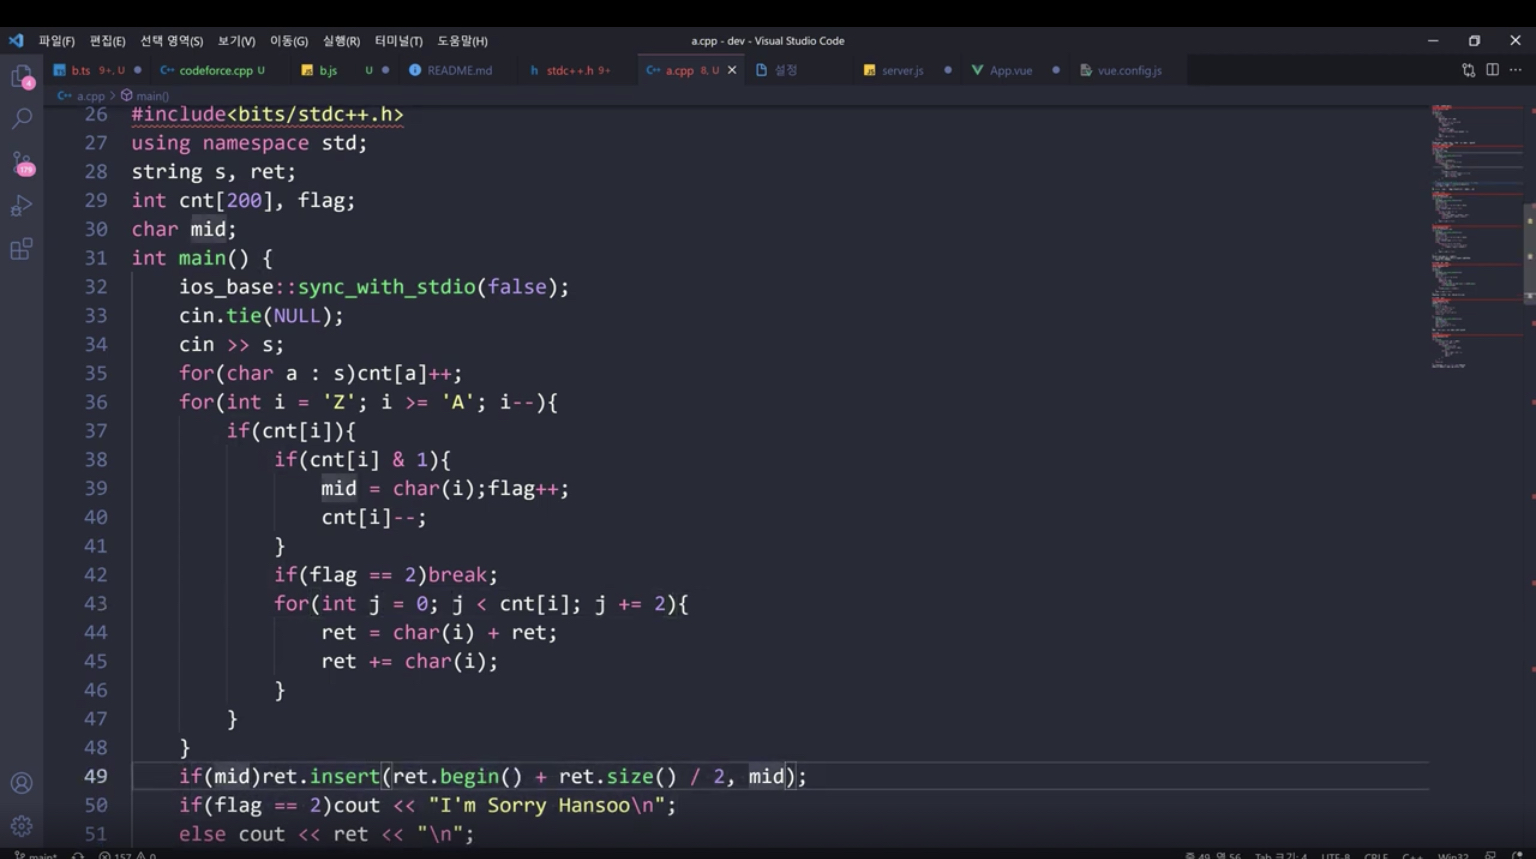Open the 파일(F) menu

pyautogui.click(x=56, y=41)
